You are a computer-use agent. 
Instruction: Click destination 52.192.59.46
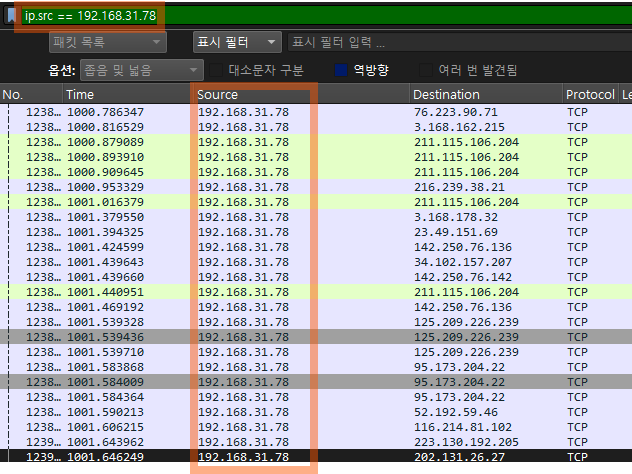tap(456, 412)
